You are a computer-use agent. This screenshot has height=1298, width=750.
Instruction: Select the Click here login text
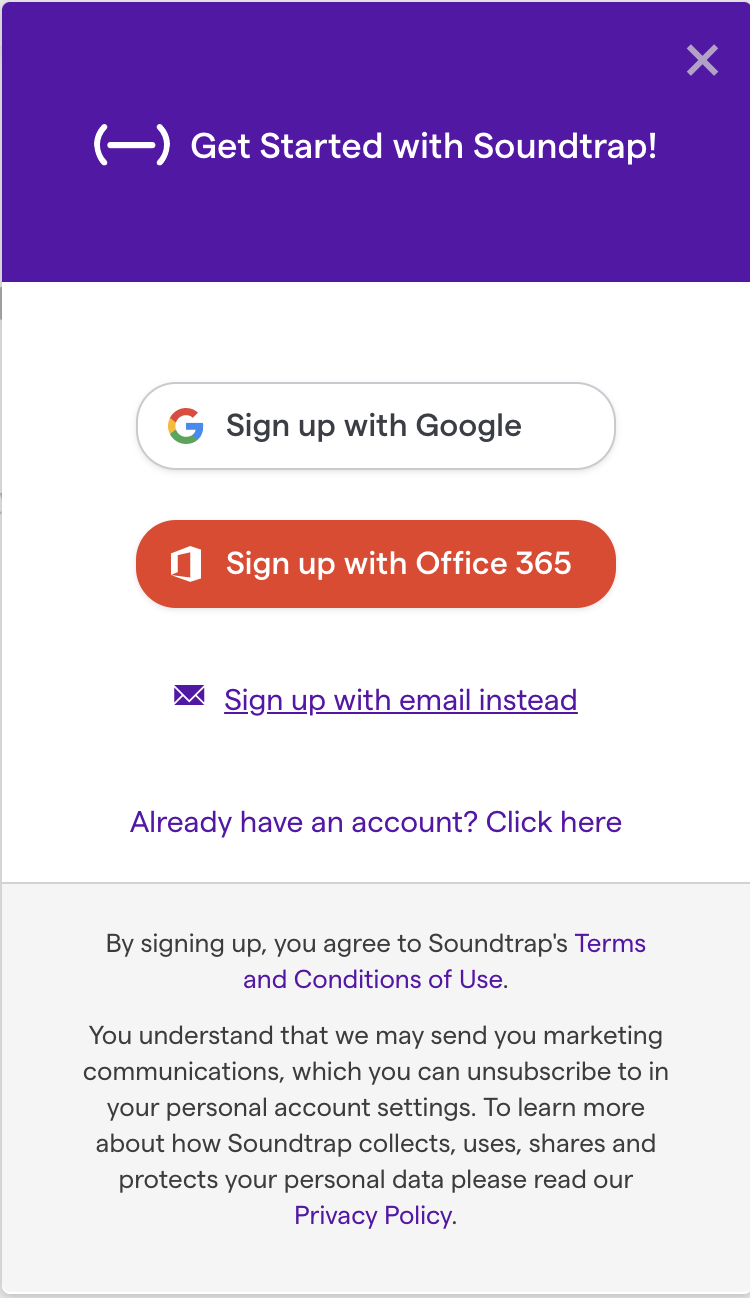(554, 822)
